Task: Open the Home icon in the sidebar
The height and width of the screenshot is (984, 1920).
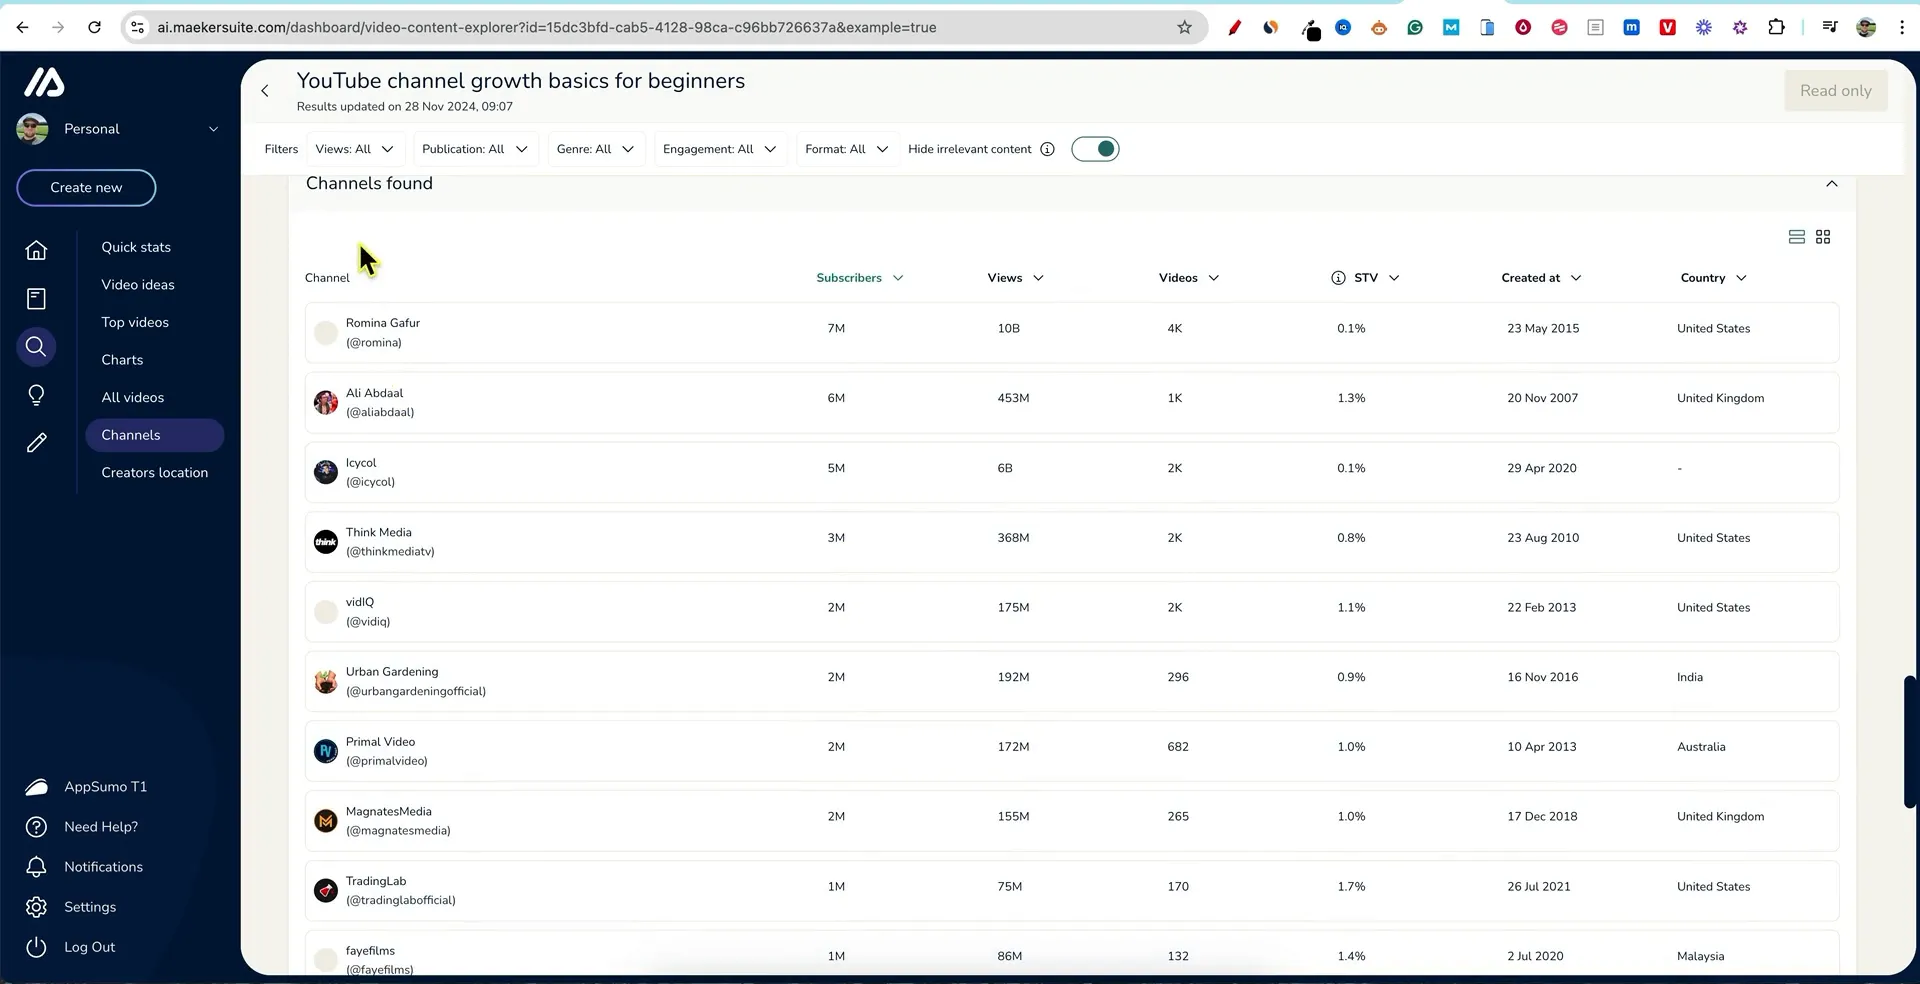Action: (x=36, y=250)
